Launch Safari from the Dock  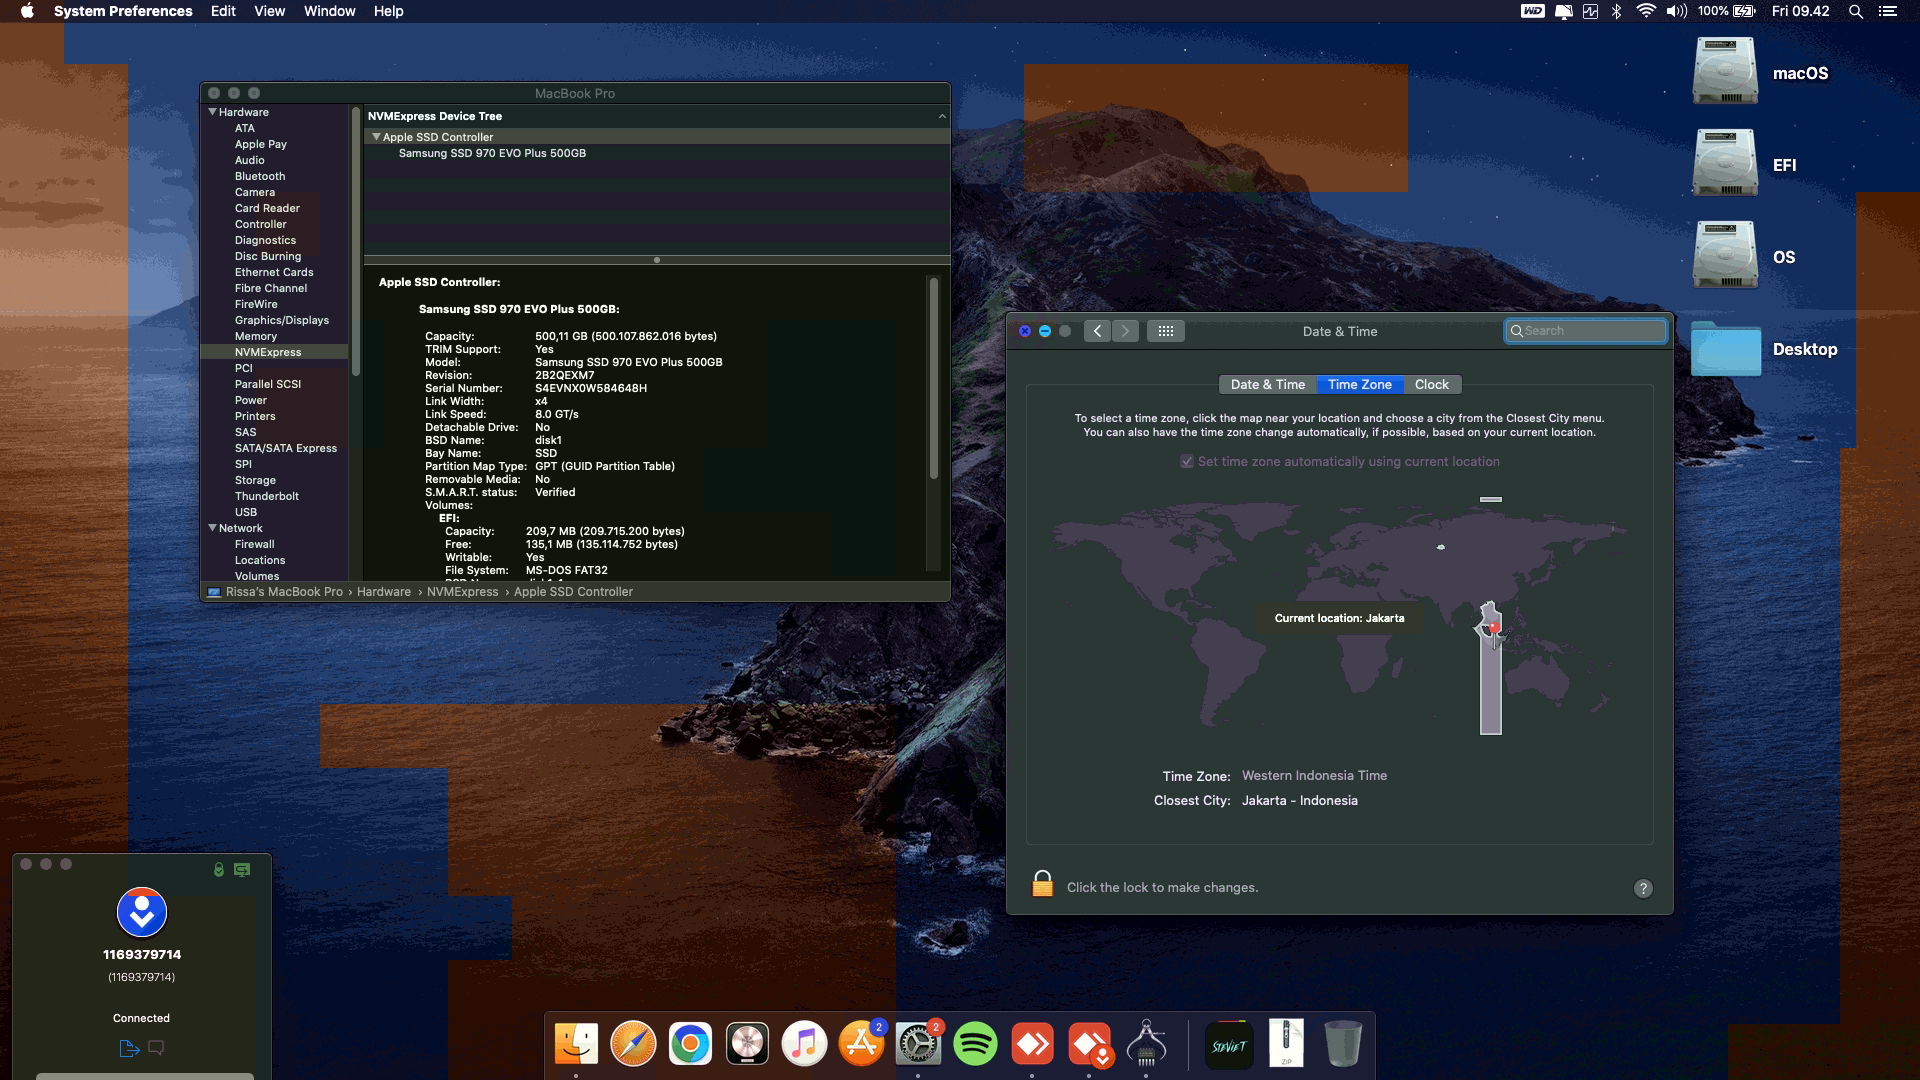633,1044
